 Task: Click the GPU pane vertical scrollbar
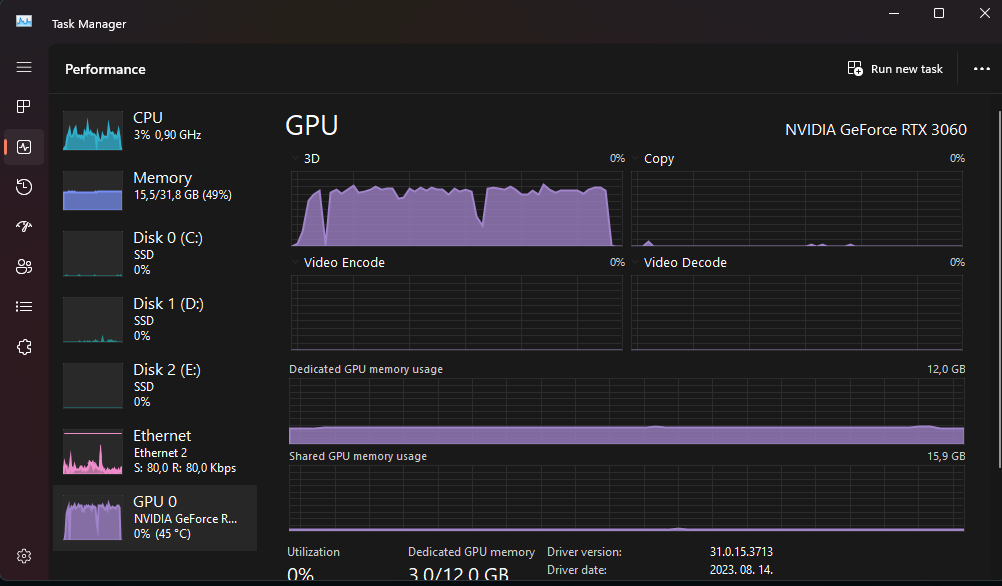[998, 300]
